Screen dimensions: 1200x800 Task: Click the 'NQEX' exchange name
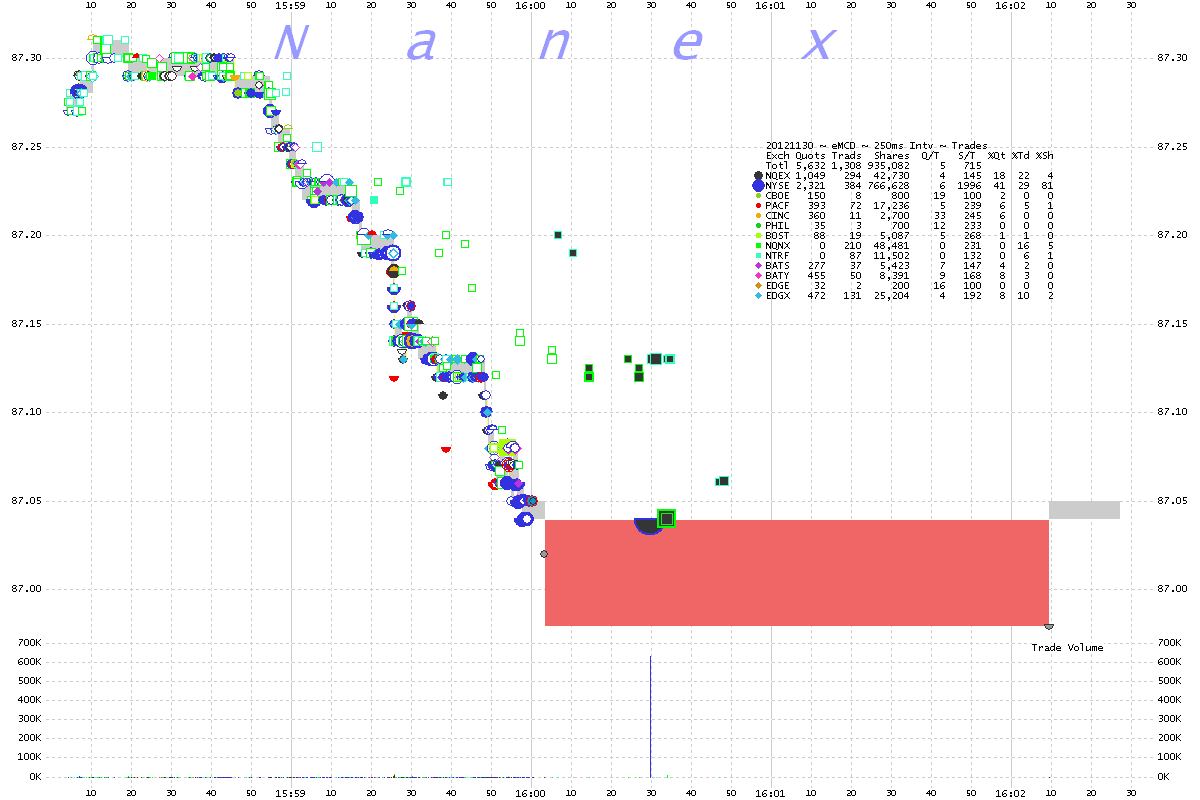click(x=777, y=176)
